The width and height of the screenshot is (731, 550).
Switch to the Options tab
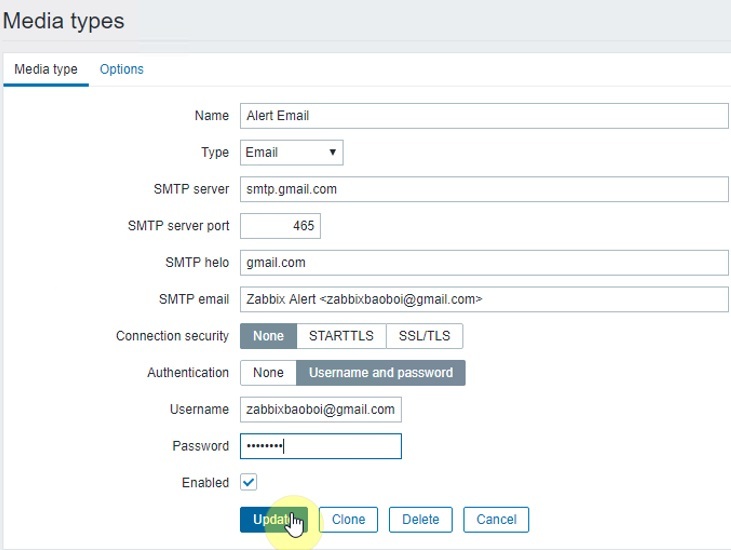[x=121, y=69]
